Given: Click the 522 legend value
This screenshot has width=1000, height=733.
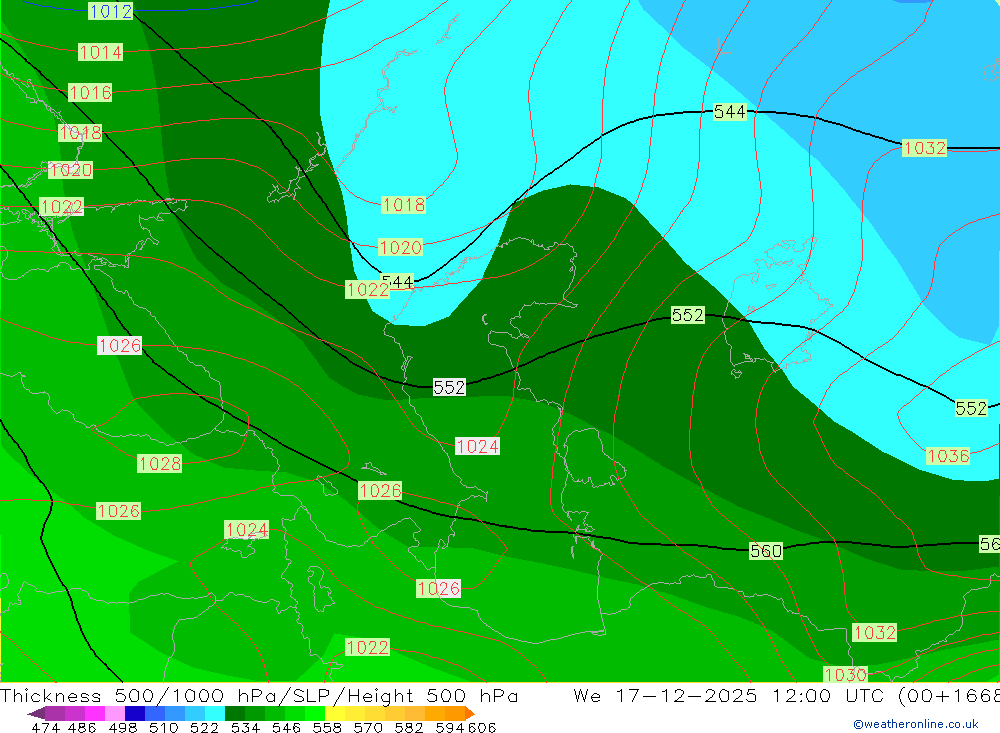Looking at the screenshot, I should click(x=204, y=727).
